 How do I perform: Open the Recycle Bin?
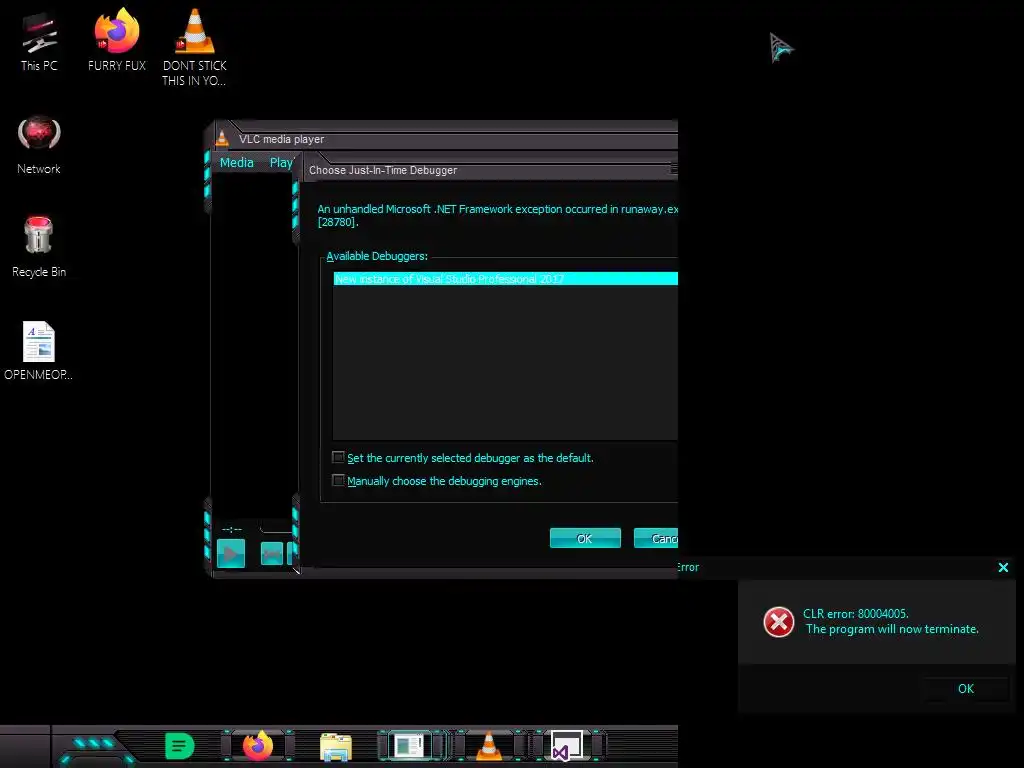coord(39,247)
